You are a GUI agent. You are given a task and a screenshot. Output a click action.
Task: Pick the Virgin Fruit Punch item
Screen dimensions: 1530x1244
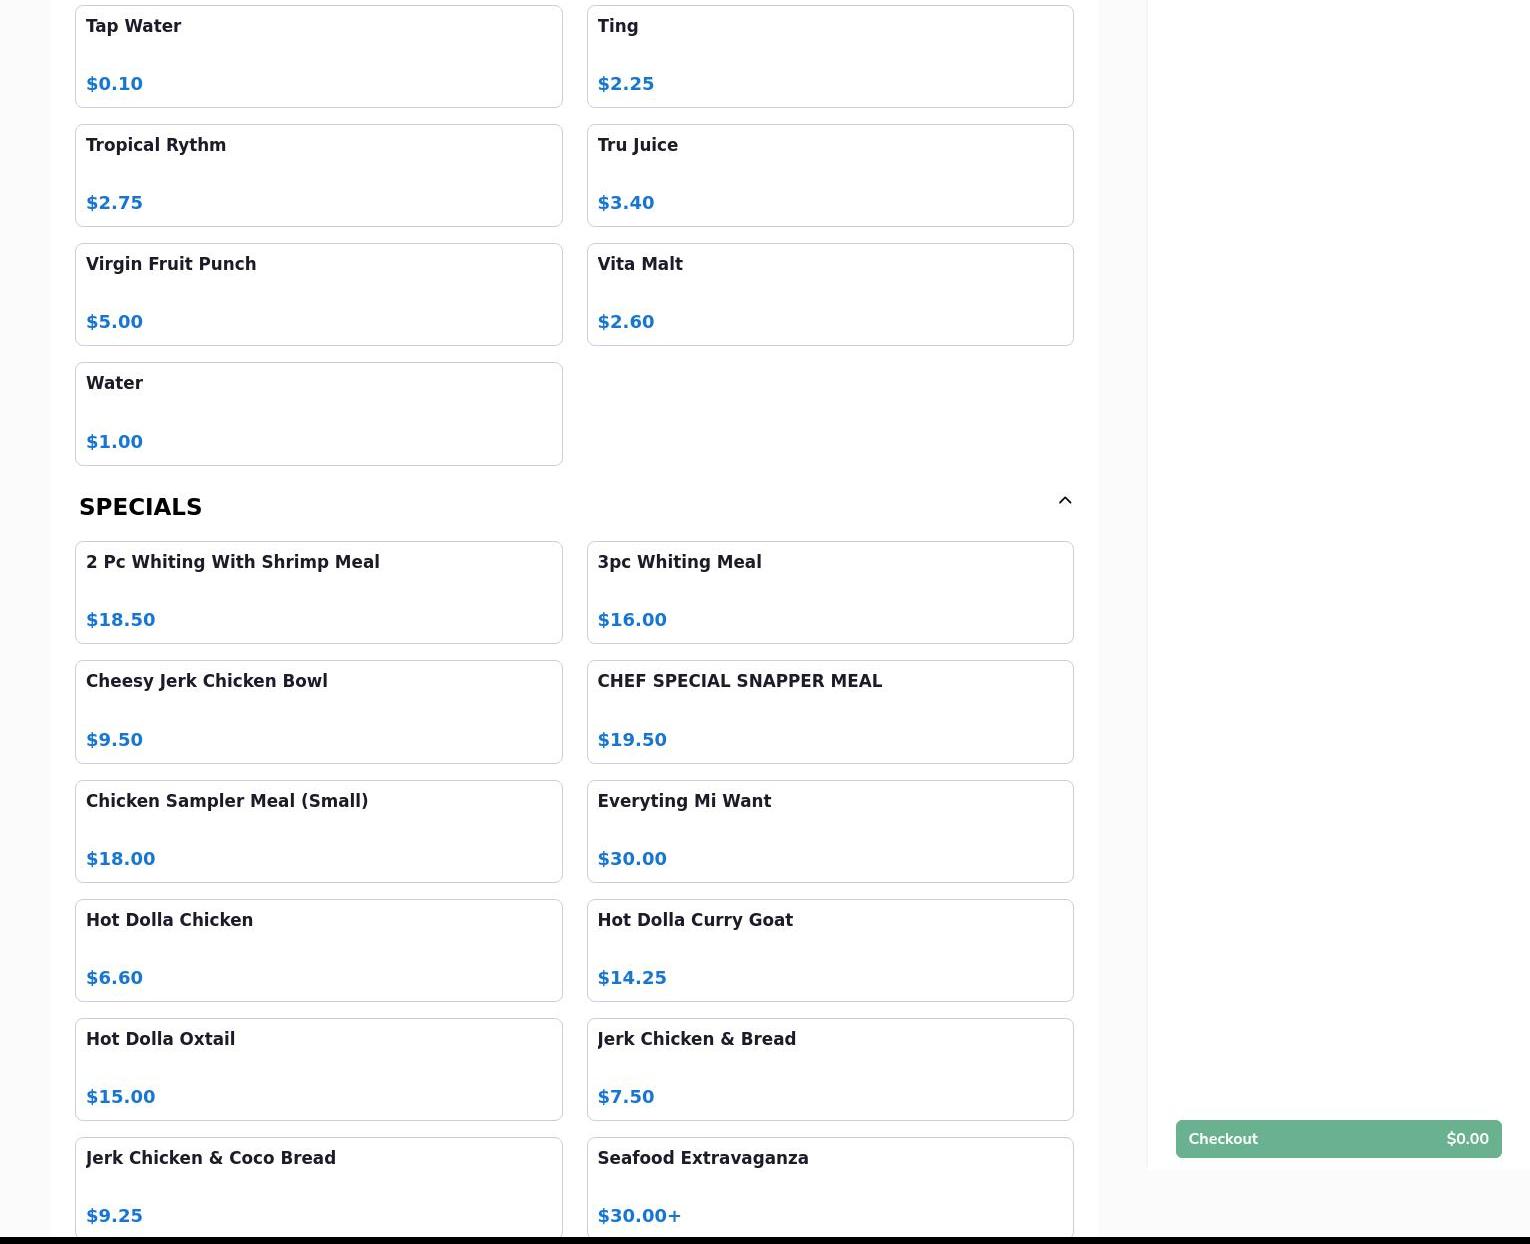[x=319, y=294]
